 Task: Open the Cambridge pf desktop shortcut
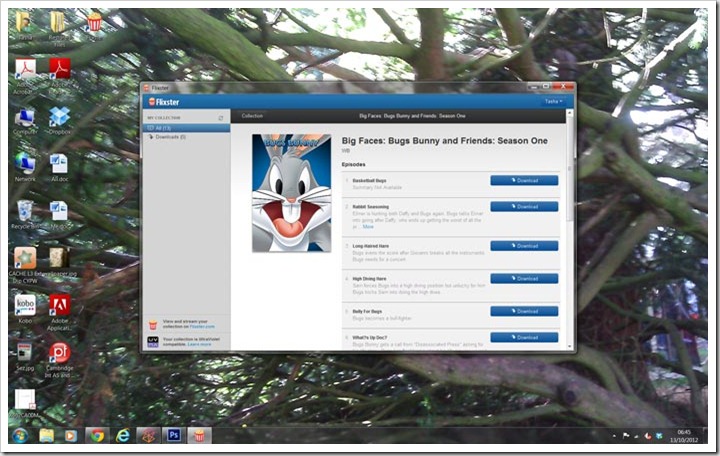(60, 360)
